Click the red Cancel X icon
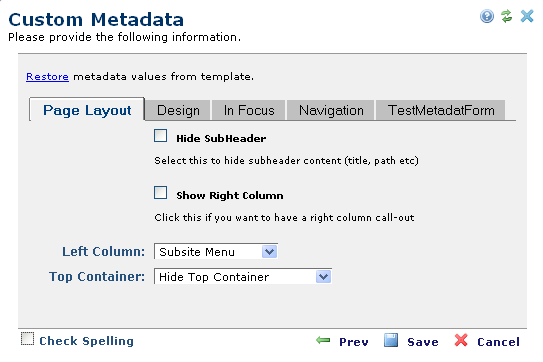 coord(461,340)
